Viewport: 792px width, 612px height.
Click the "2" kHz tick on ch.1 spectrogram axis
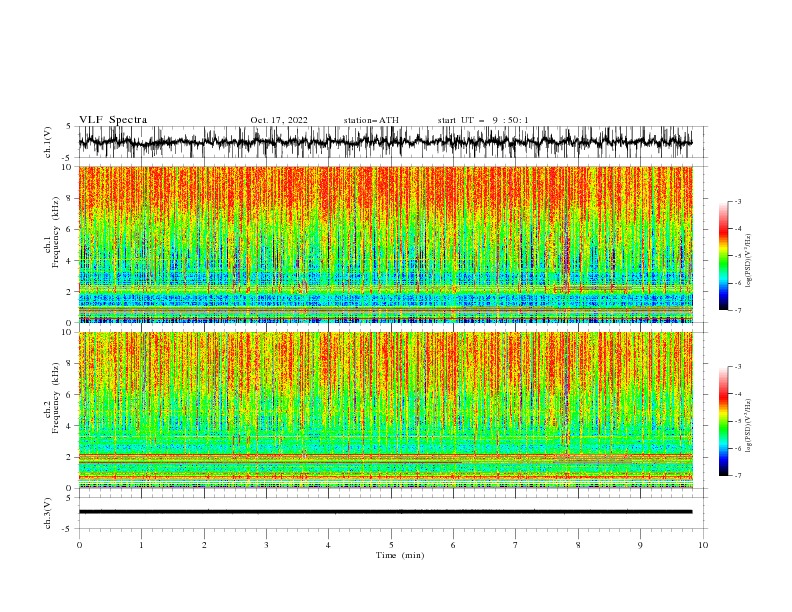(x=71, y=292)
